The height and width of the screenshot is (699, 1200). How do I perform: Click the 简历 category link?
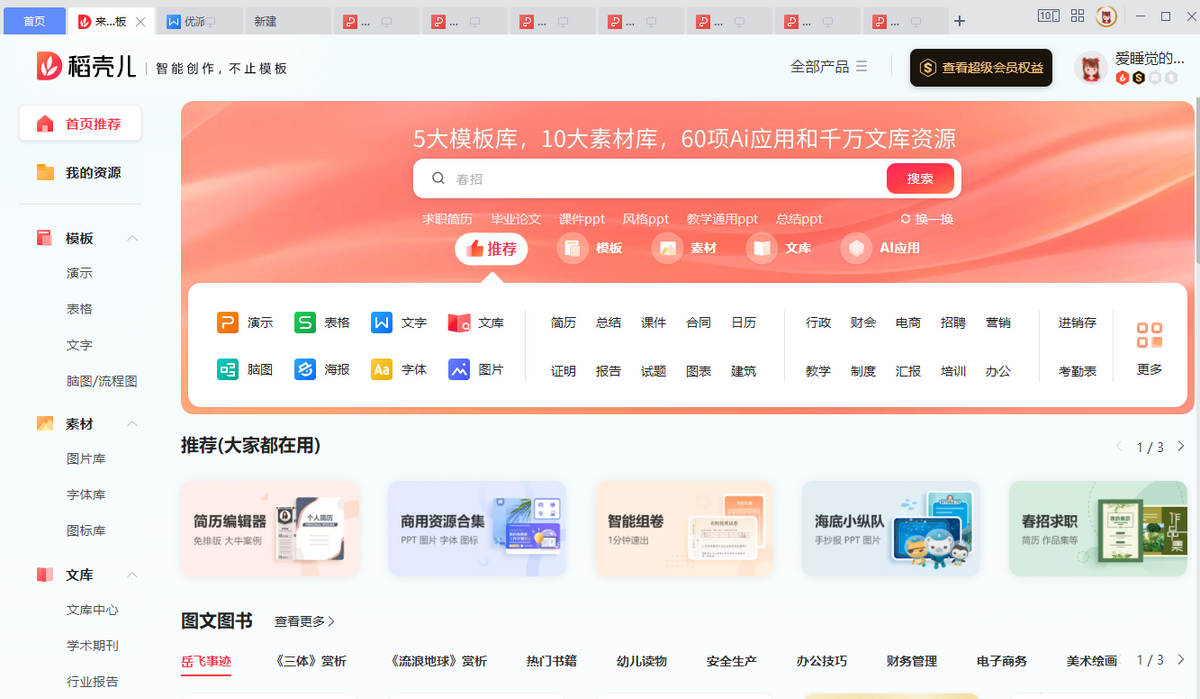point(563,322)
